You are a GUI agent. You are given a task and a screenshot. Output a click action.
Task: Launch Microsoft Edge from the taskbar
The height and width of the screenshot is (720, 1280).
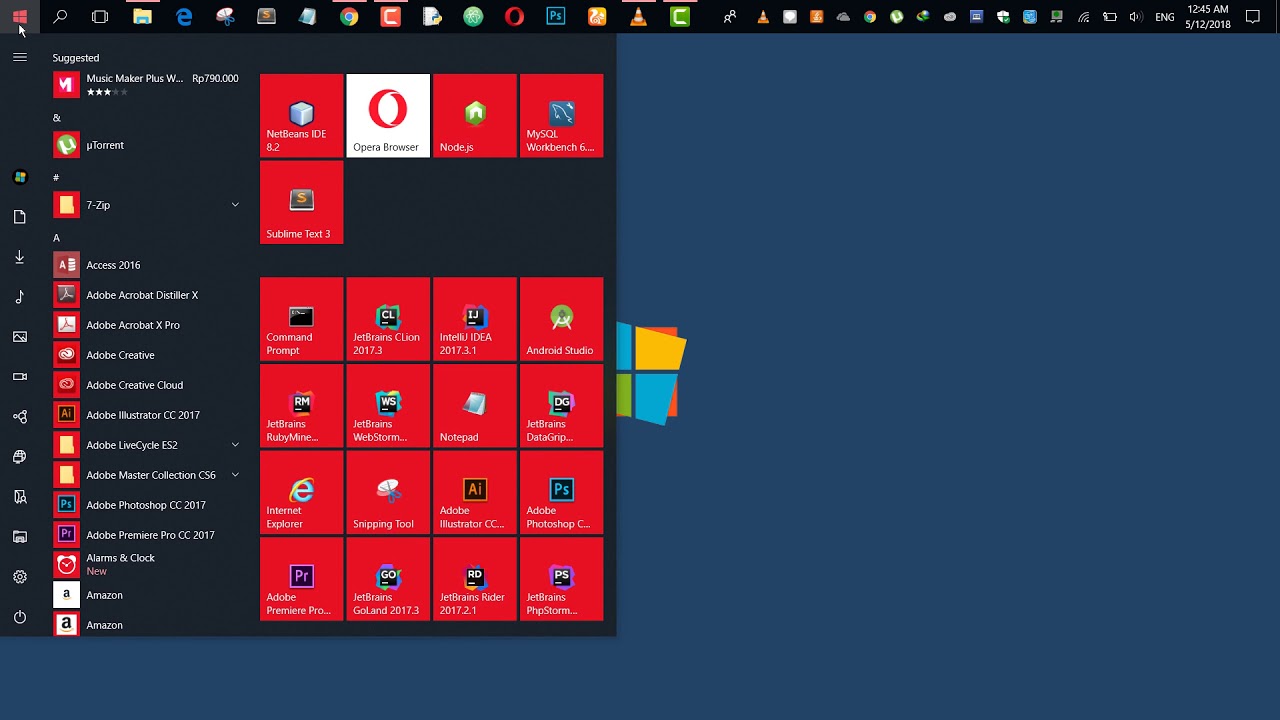pyautogui.click(x=184, y=16)
